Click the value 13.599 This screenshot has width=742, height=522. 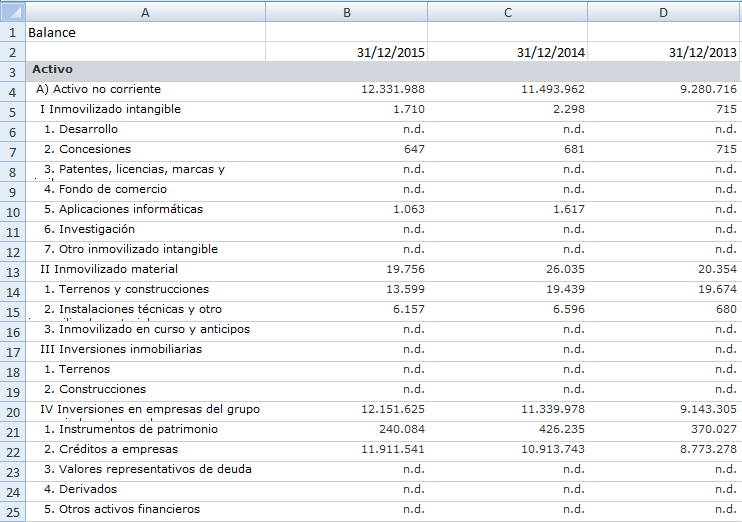[405, 289]
